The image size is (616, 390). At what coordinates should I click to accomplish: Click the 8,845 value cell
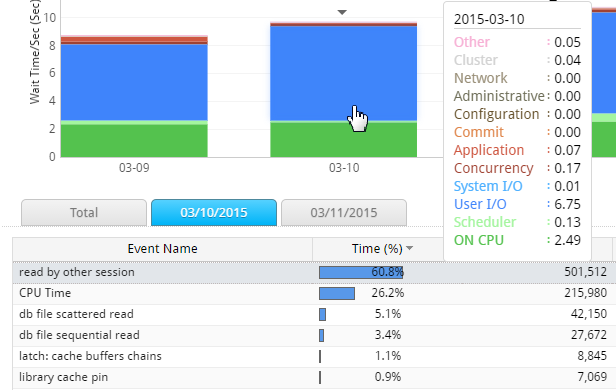click(x=592, y=356)
